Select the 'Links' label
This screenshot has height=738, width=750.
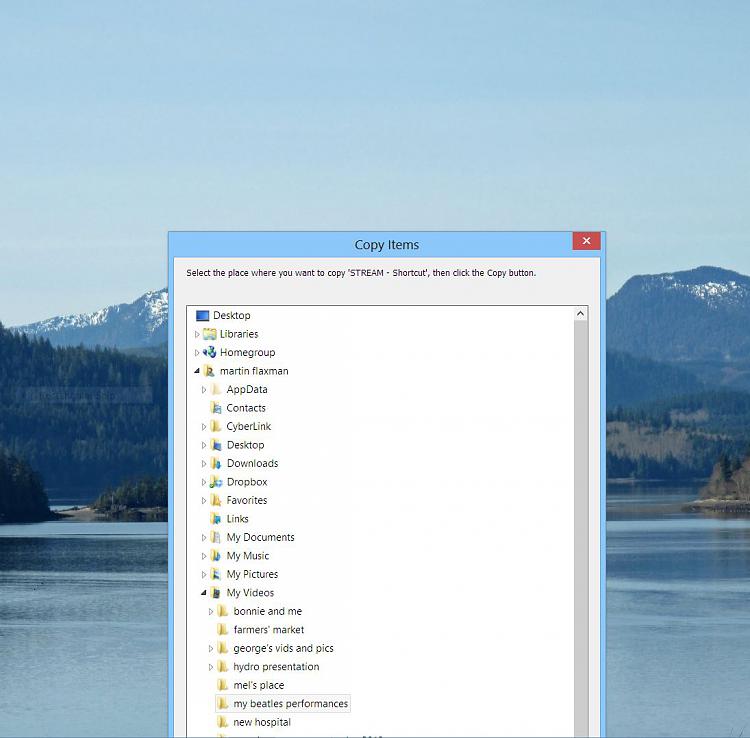[237, 519]
